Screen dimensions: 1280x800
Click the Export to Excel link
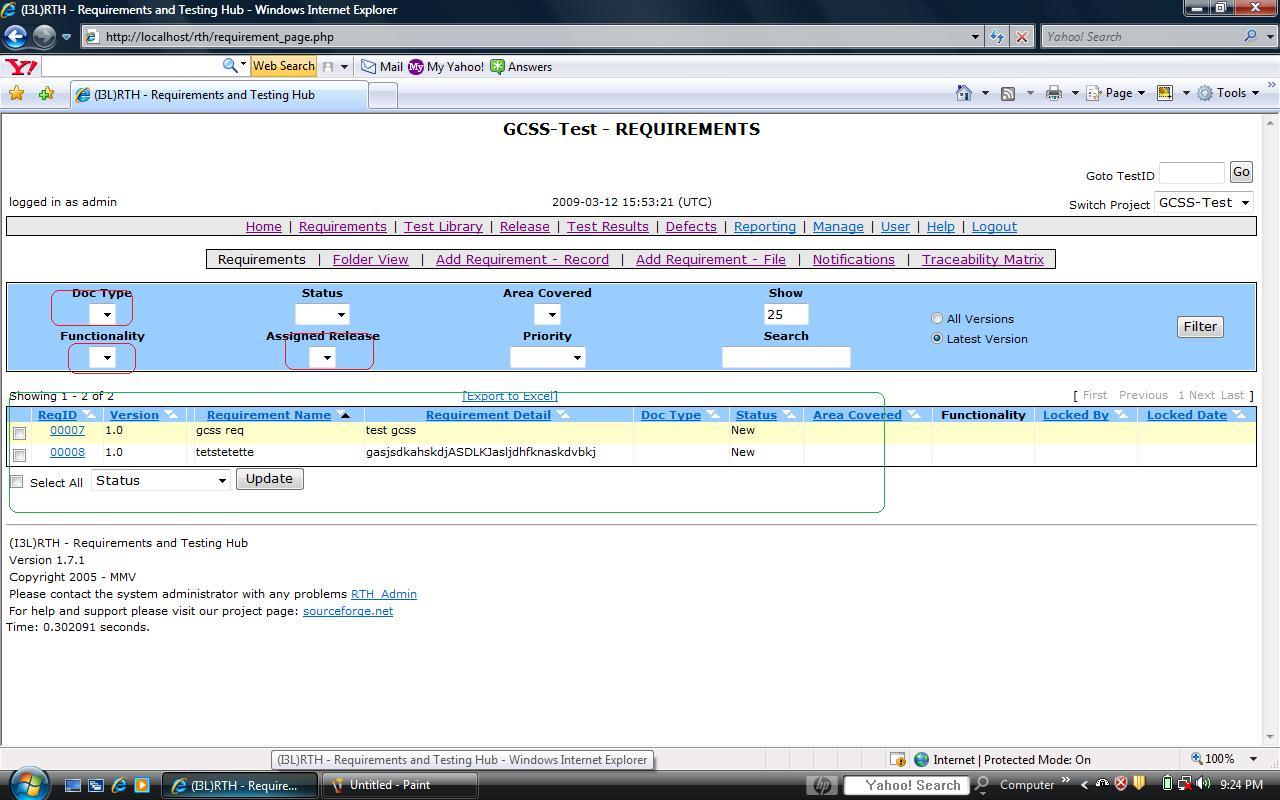click(510, 396)
